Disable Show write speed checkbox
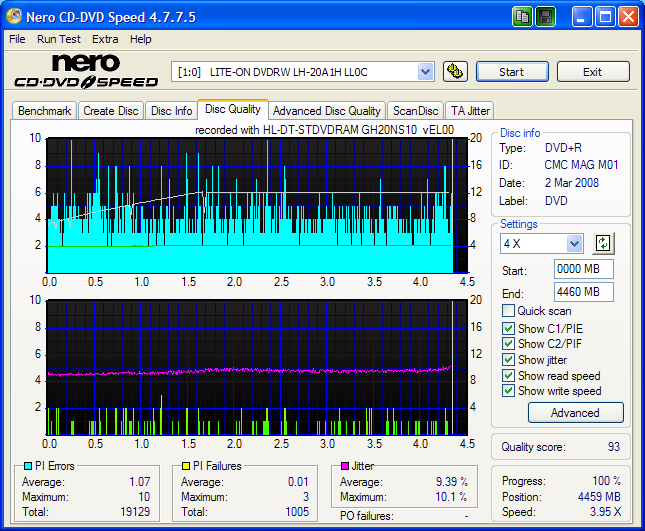This screenshot has width=645, height=531. (x=509, y=392)
